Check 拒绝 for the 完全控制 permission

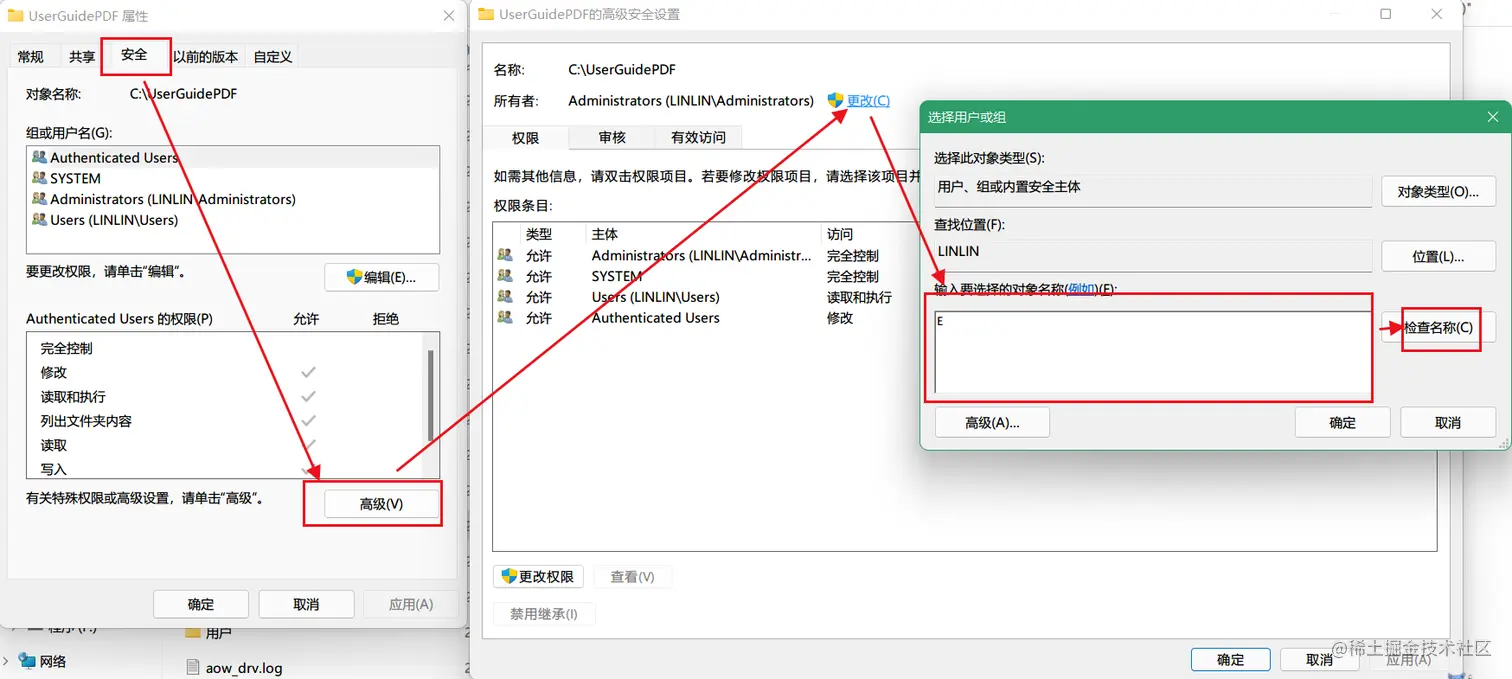[x=385, y=349]
